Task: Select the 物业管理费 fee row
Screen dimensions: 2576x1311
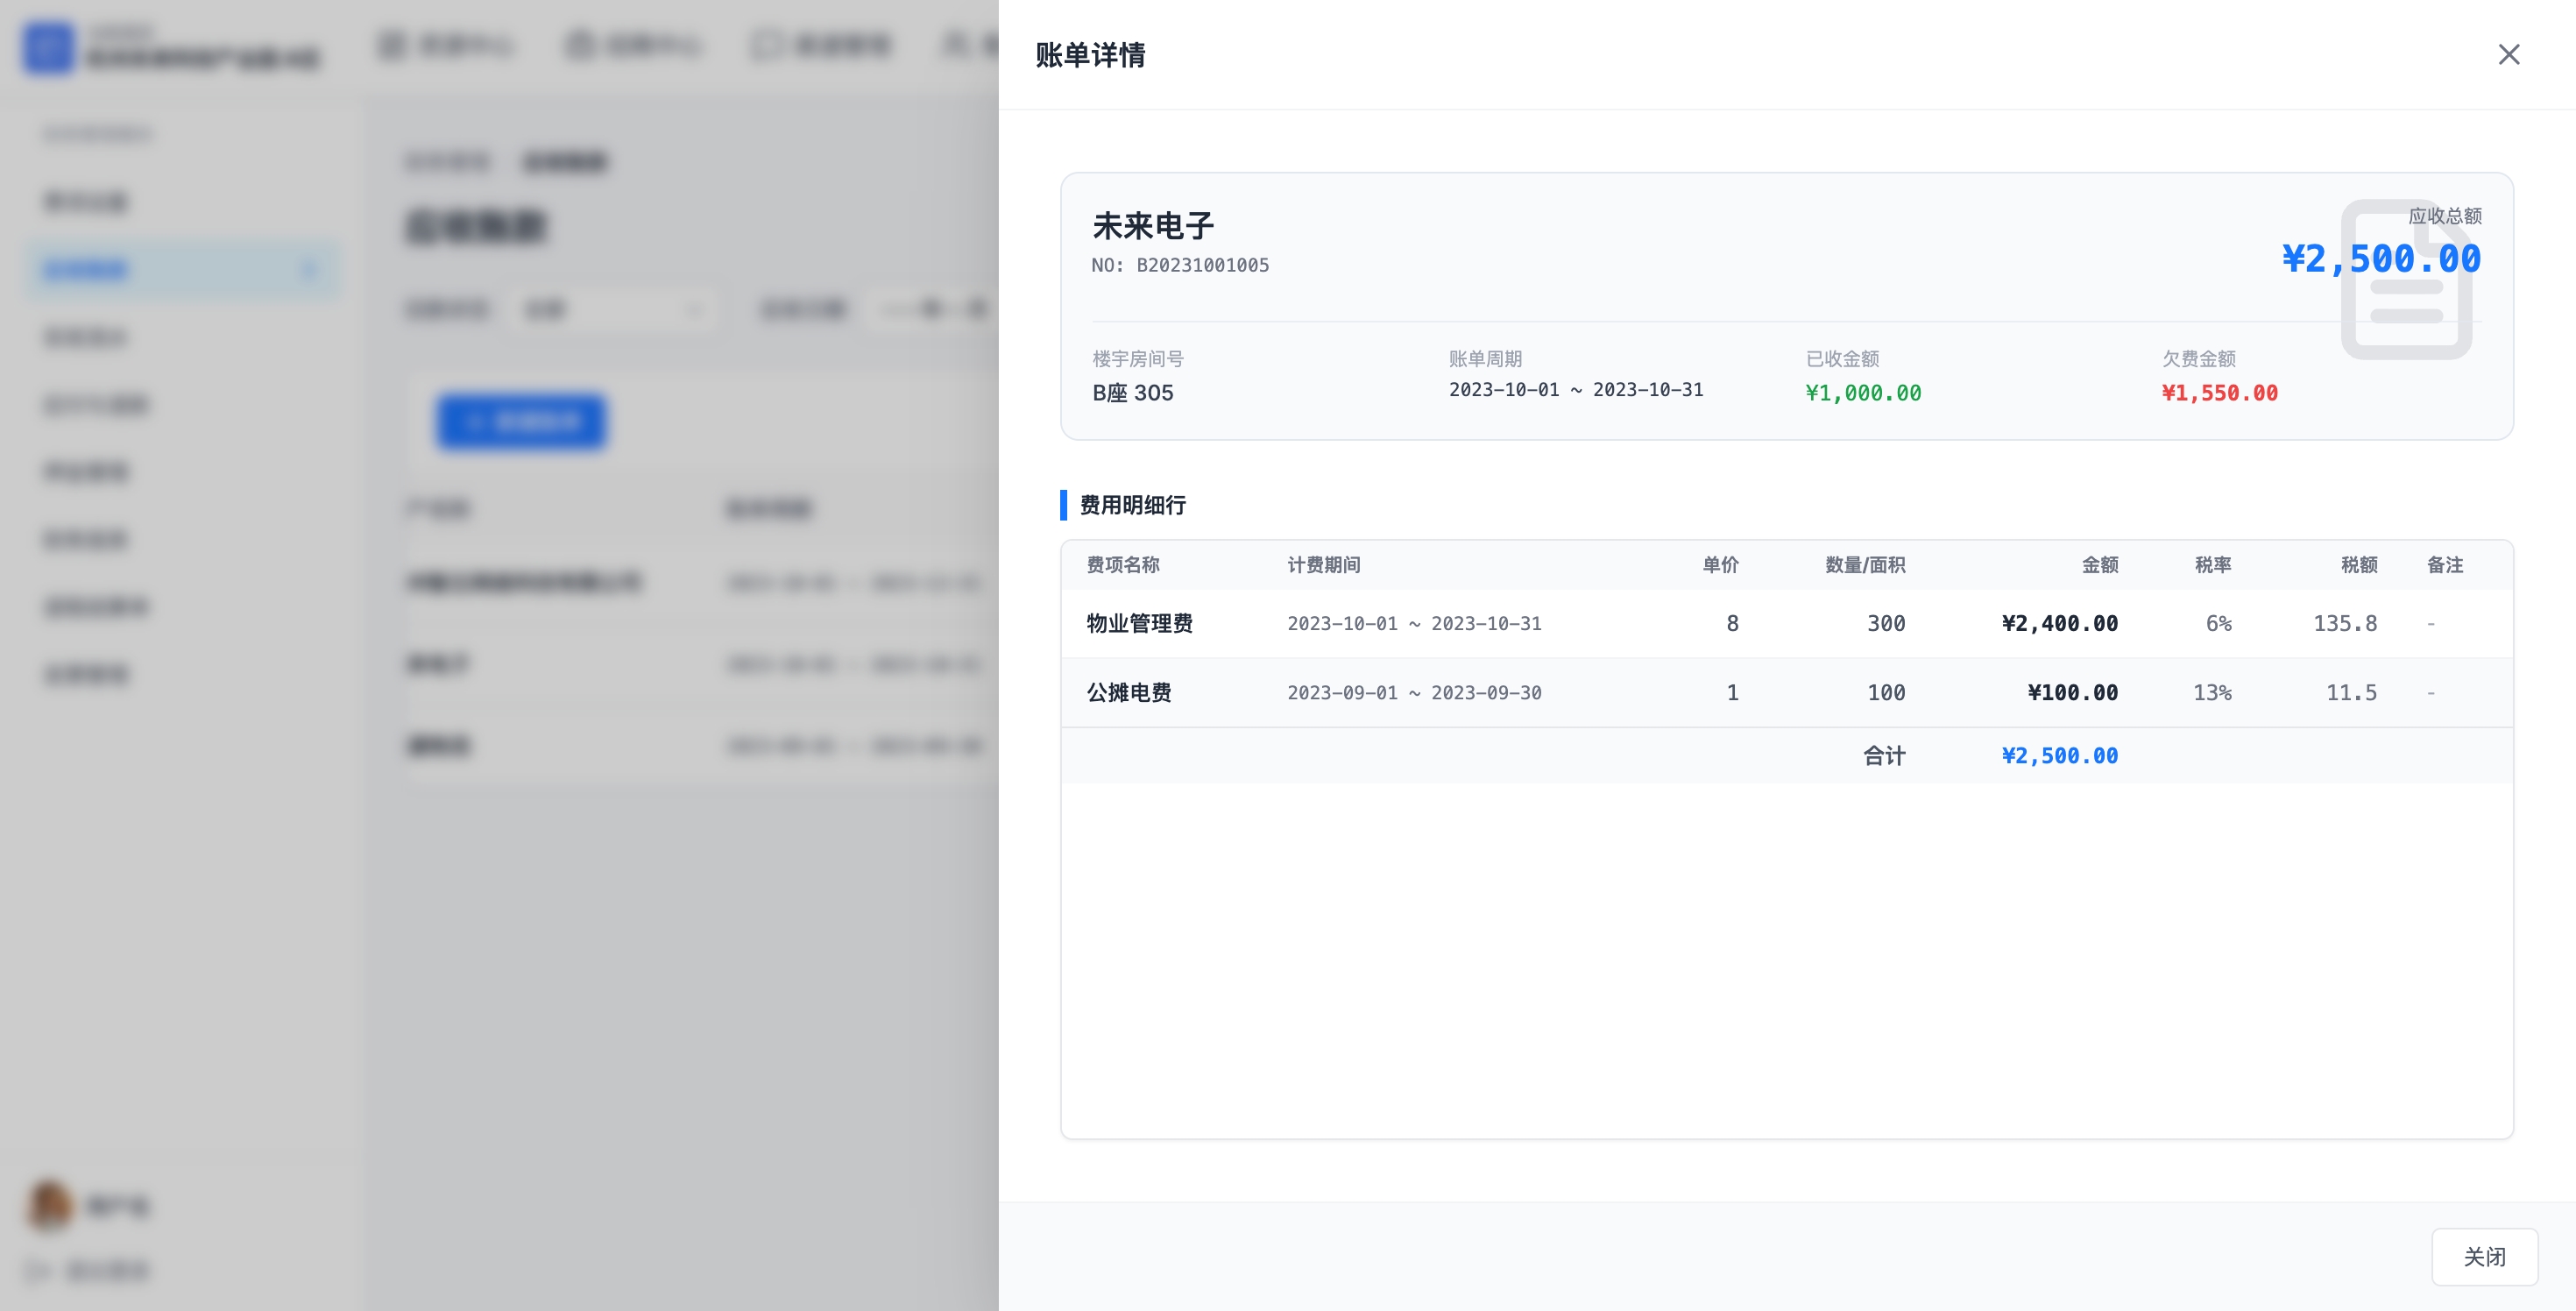Action: tap(1140, 623)
